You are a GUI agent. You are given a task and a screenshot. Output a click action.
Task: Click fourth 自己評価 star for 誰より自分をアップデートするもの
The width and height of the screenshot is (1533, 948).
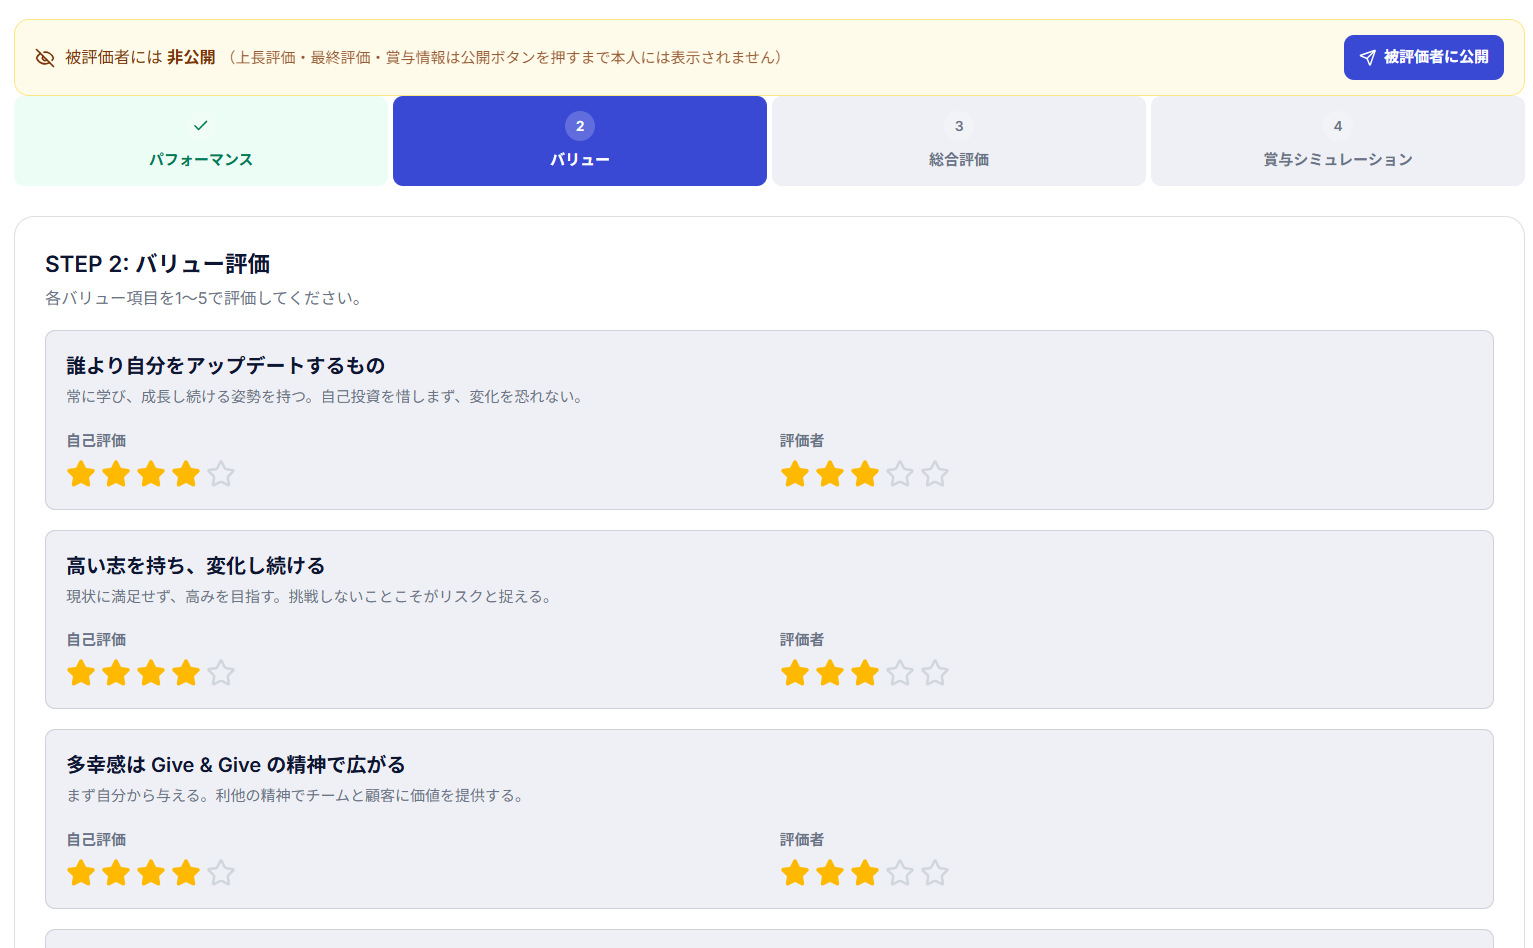(x=186, y=474)
